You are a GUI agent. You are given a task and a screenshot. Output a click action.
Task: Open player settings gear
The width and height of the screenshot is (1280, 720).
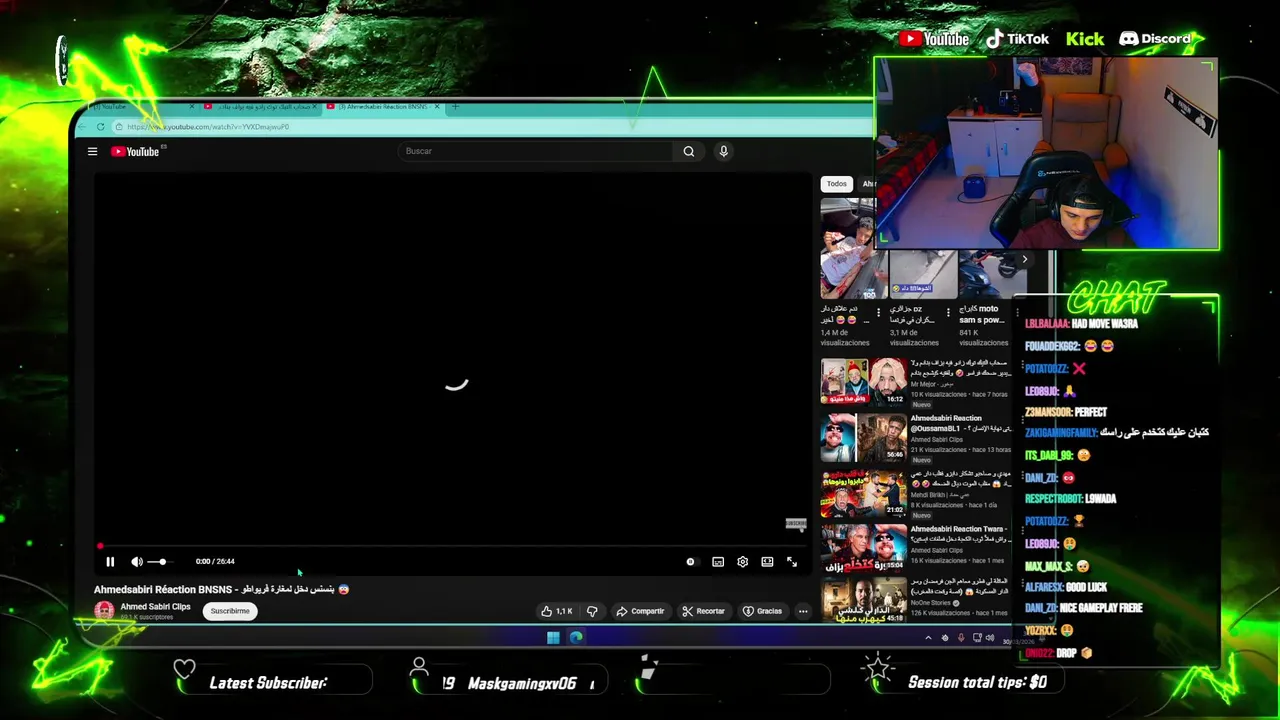click(x=742, y=562)
